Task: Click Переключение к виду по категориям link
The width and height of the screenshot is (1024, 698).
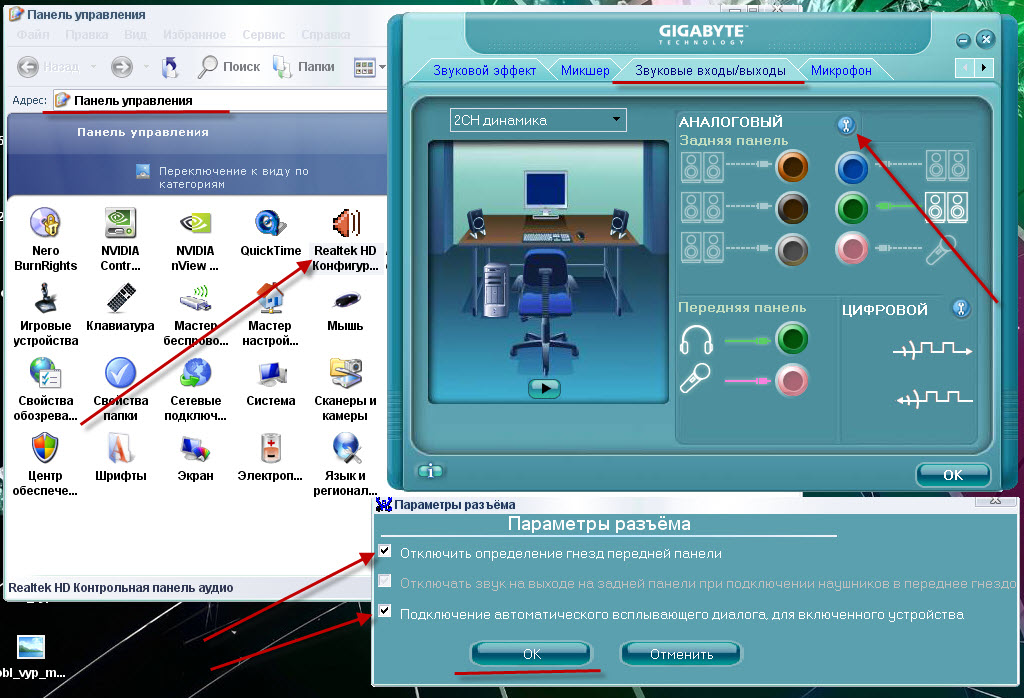Action: [x=233, y=177]
